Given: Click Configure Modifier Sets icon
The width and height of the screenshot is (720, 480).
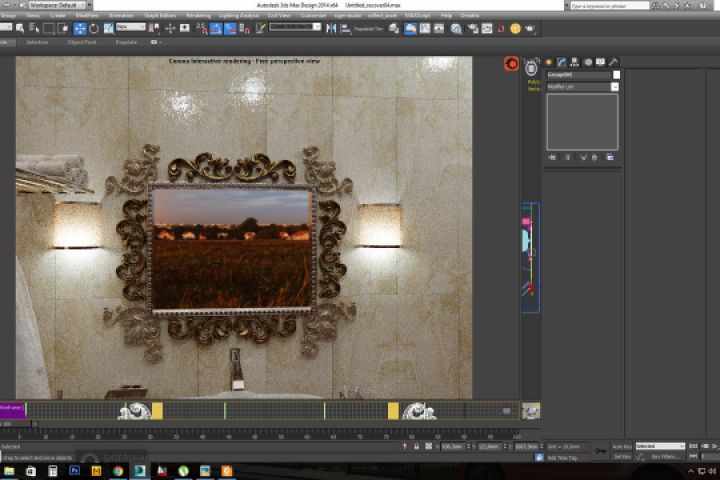Looking at the screenshot, I should [610, 157].
